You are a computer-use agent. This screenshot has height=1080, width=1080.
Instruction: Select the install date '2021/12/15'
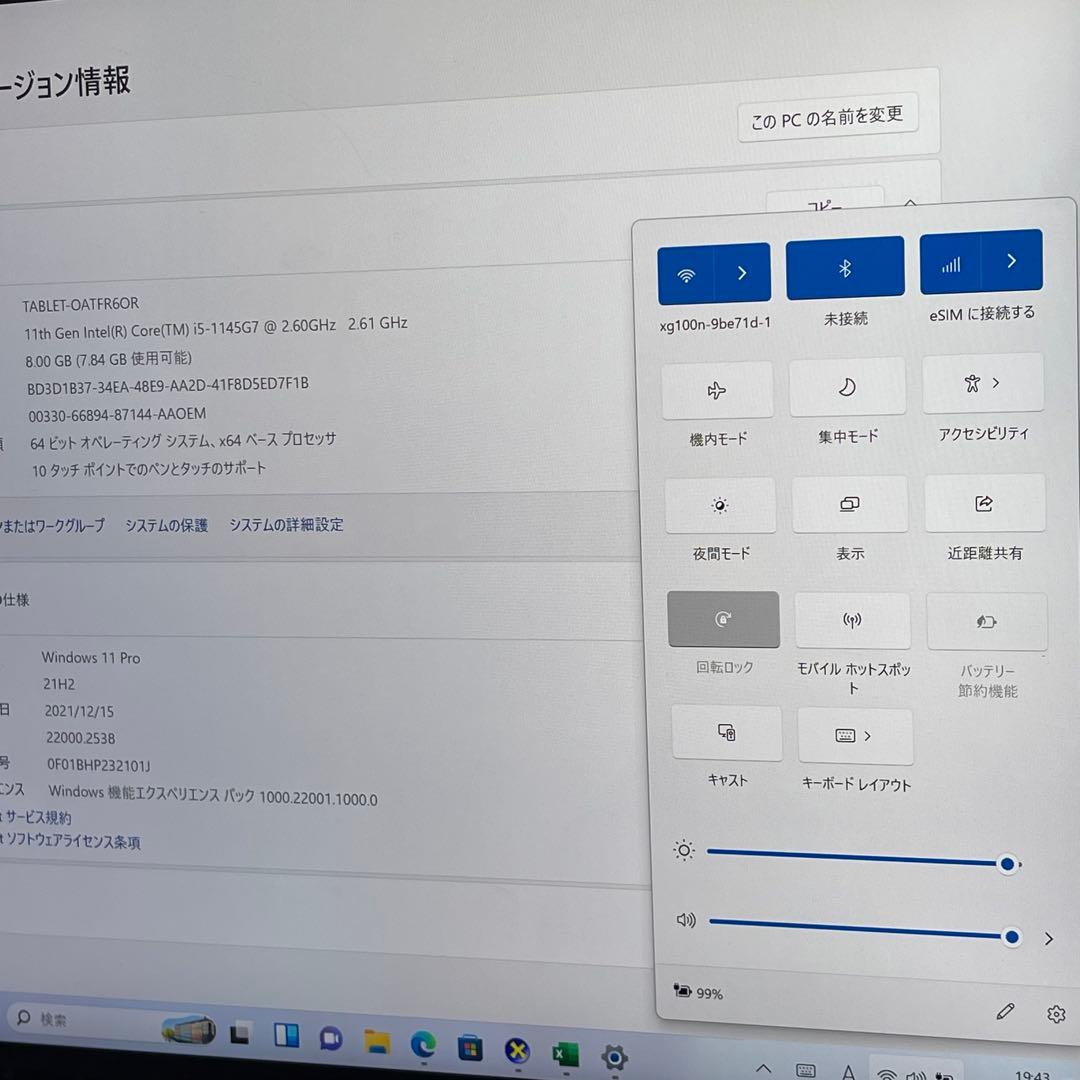[x=79, y=712]
